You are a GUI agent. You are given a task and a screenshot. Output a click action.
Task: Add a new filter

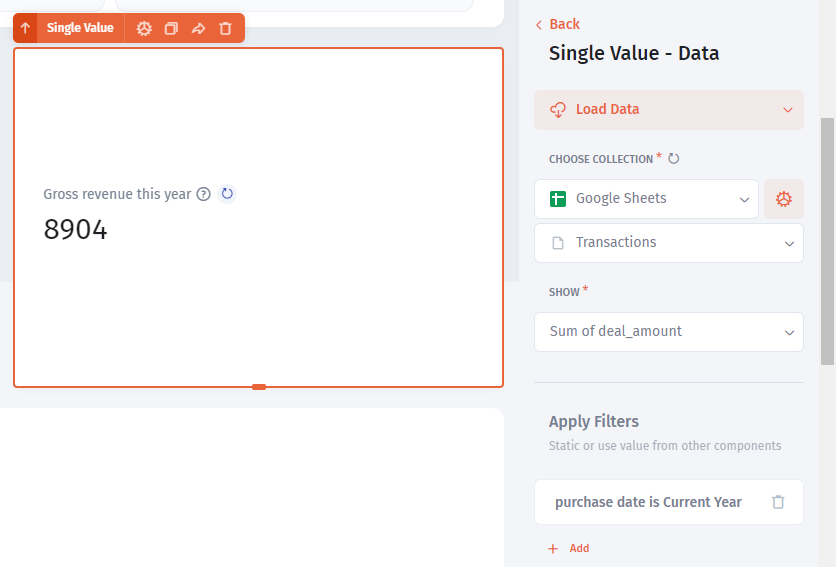569,548
